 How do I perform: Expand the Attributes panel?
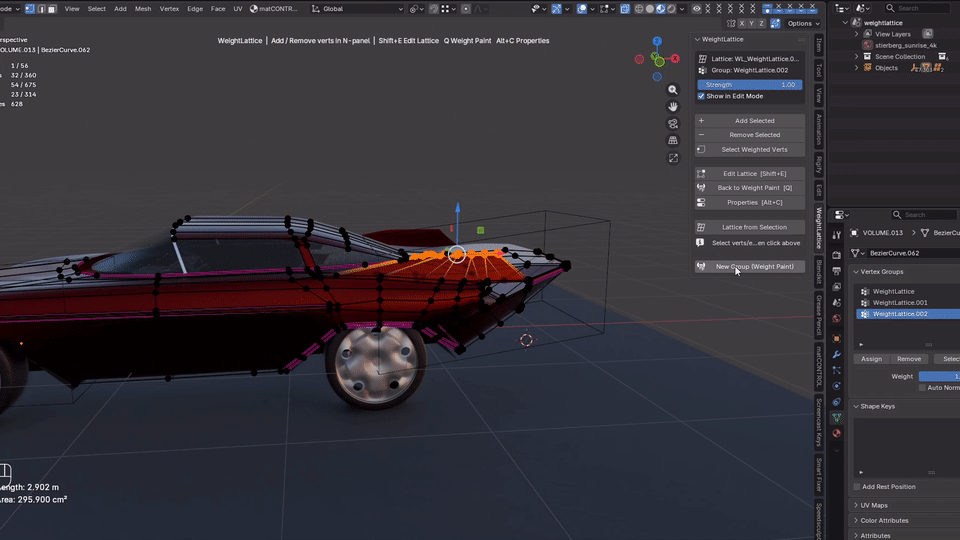[857, 536]
